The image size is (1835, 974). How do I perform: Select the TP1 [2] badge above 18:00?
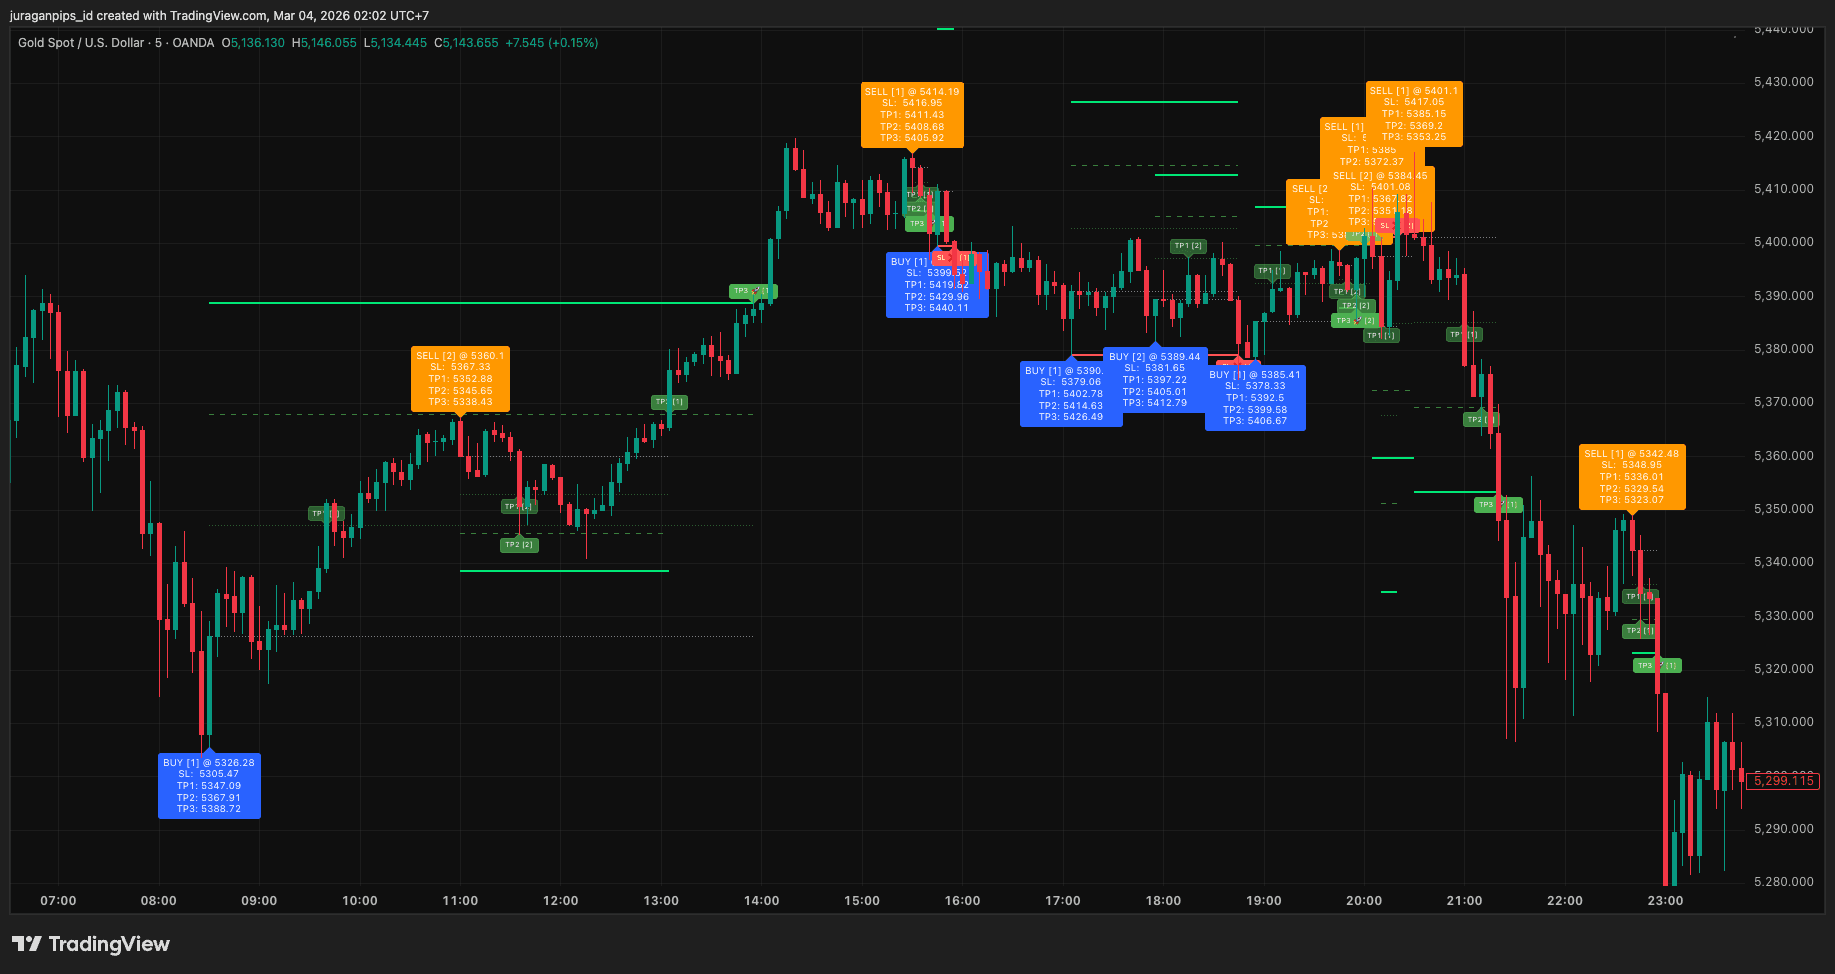click(1188, 245)
